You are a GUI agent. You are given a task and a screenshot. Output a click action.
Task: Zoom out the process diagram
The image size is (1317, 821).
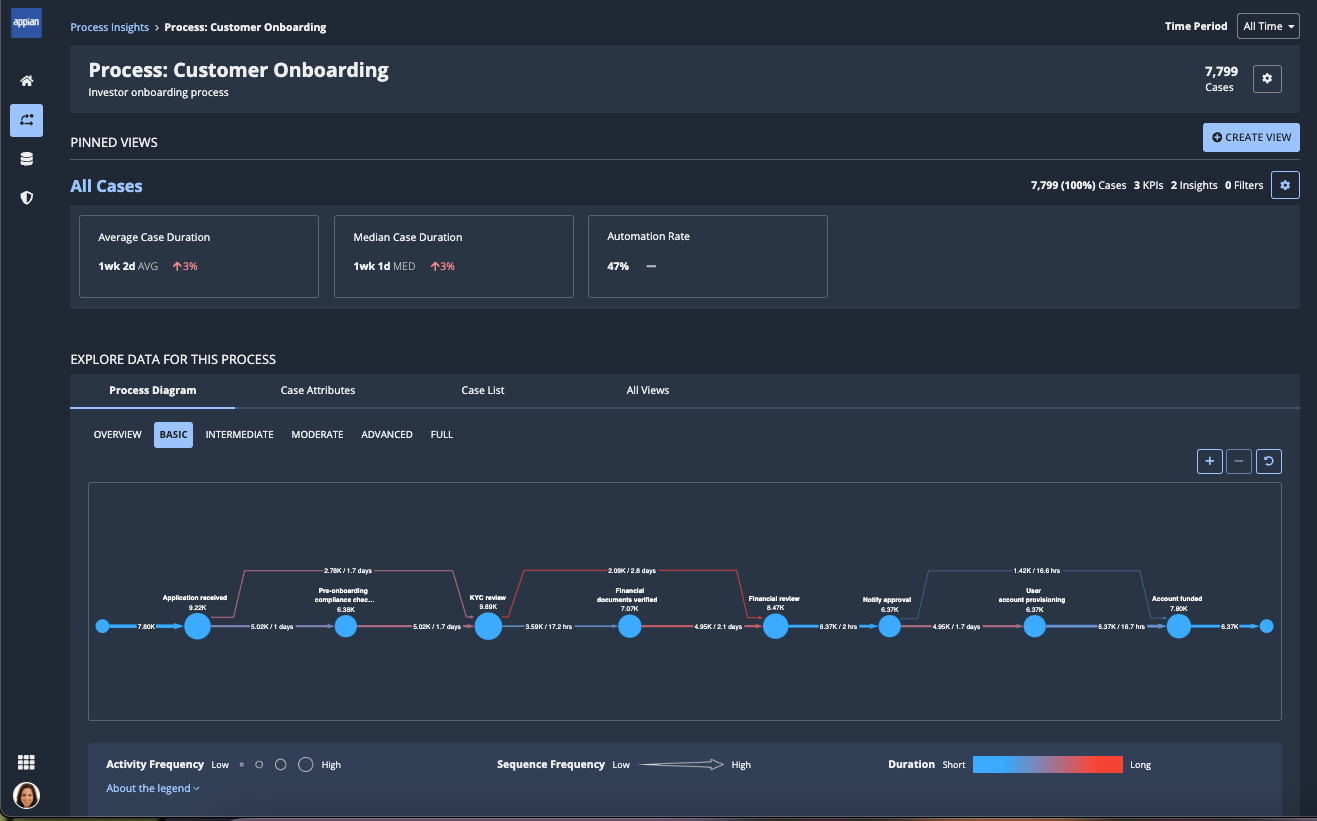coord(1239,461)
